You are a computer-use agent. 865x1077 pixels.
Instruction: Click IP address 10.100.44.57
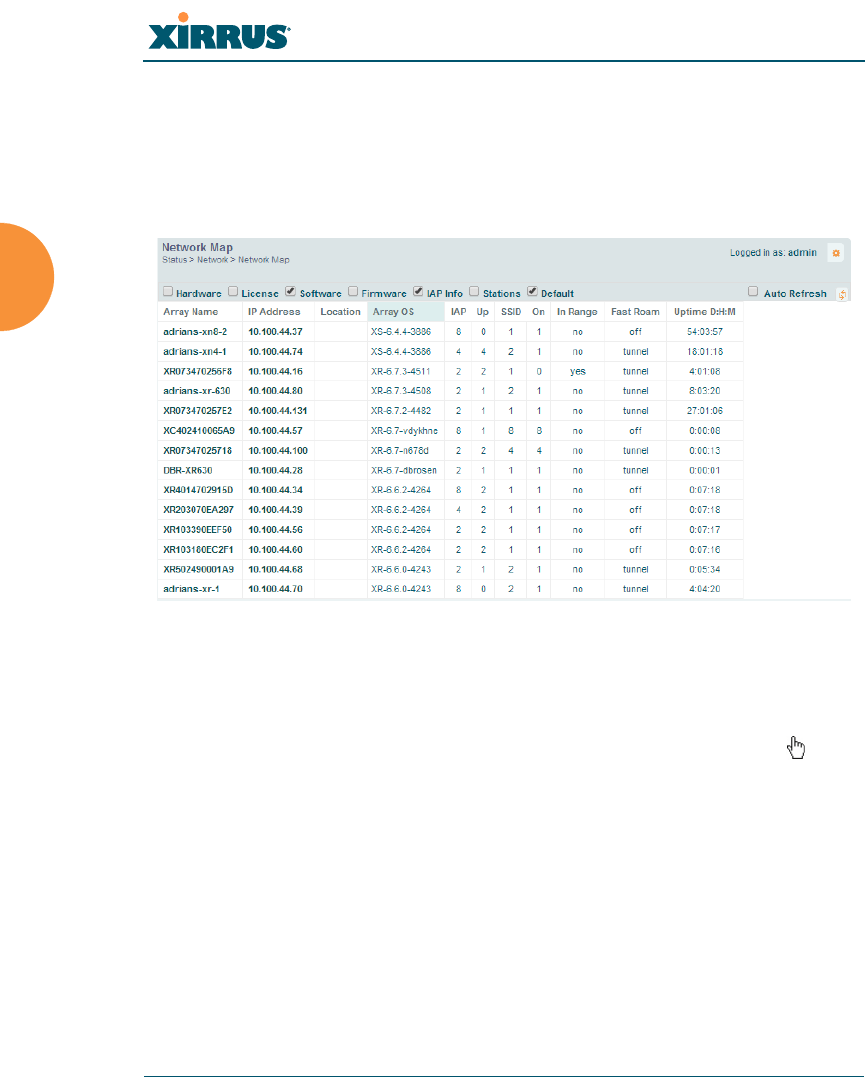276,431
